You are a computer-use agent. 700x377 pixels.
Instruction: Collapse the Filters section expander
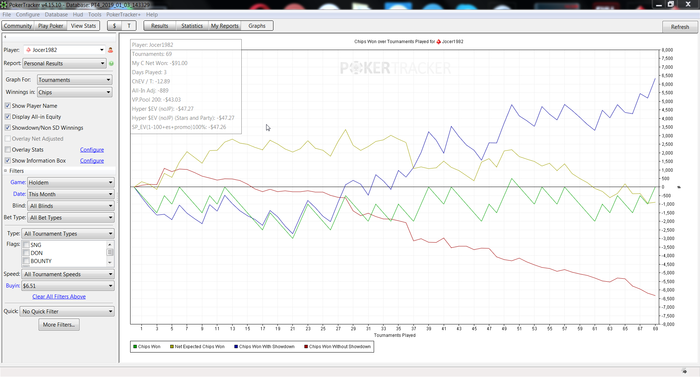tap(6, 171)
